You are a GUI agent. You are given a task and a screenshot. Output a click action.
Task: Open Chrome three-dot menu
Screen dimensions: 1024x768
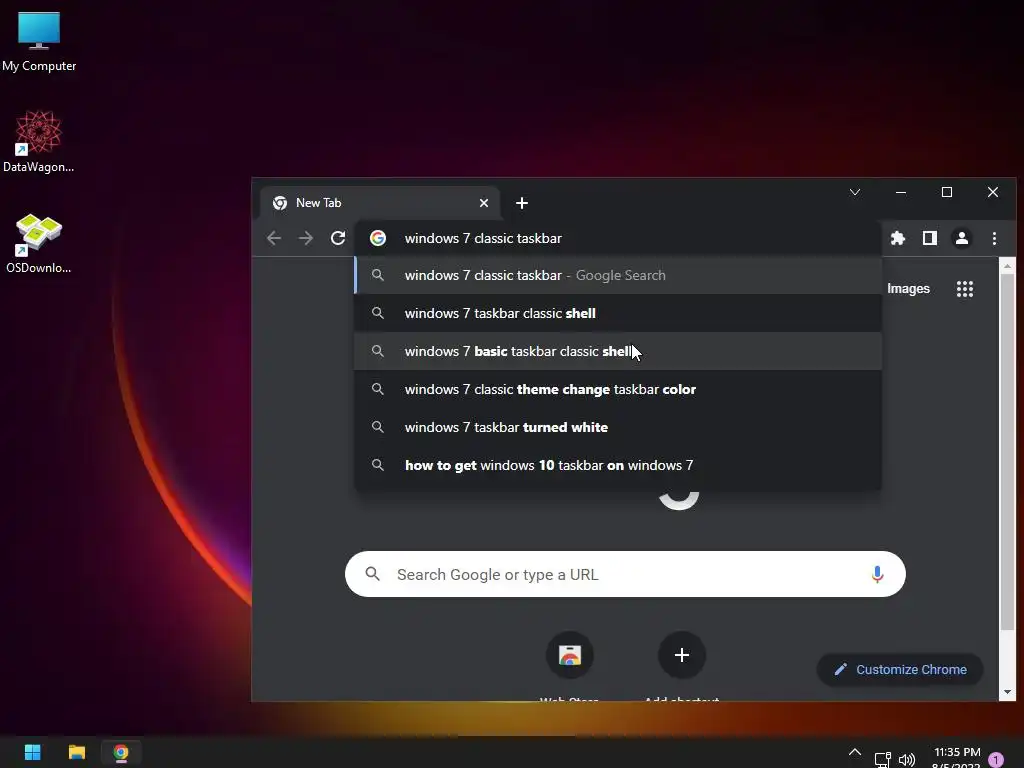pyautogui.click(x=994, y=238)
